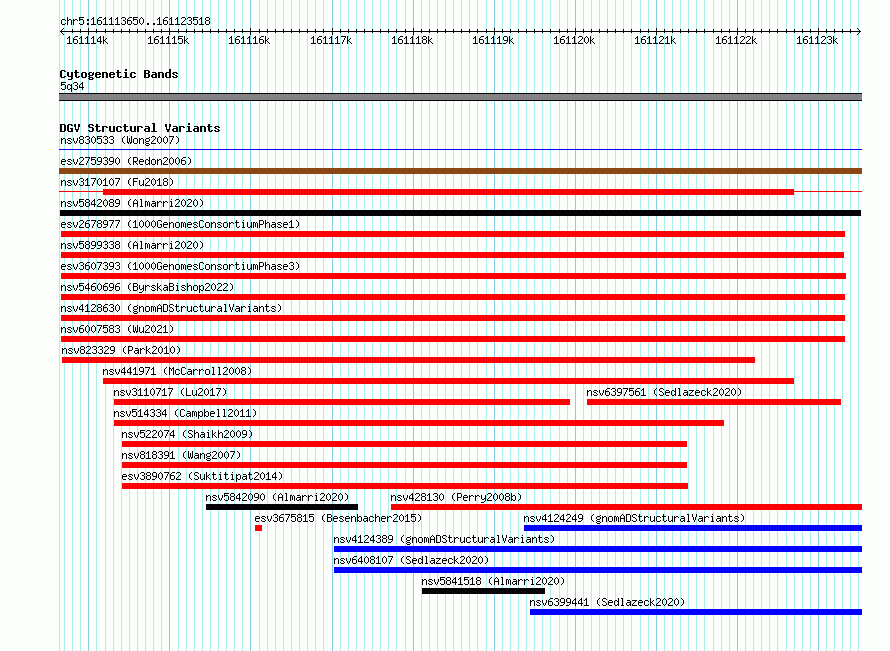Open nsv4124389 (gnomADStructuralVariants) label
890x651 pixels.
coord(444,539)
